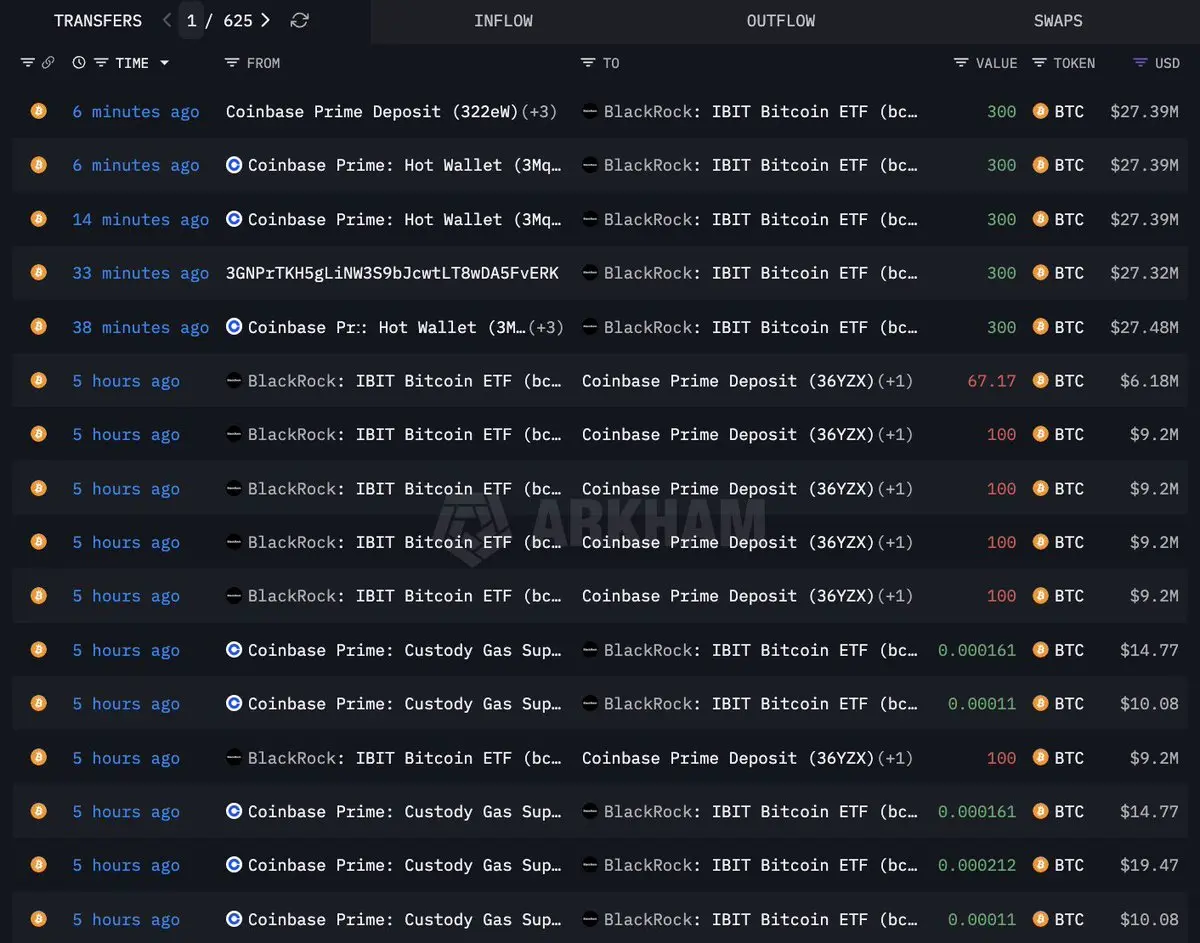Open BlackRock IBIT recipient in the 33 minutes ago row
The height and width of the screenshot is (943, 1200).
click(761, 273)
